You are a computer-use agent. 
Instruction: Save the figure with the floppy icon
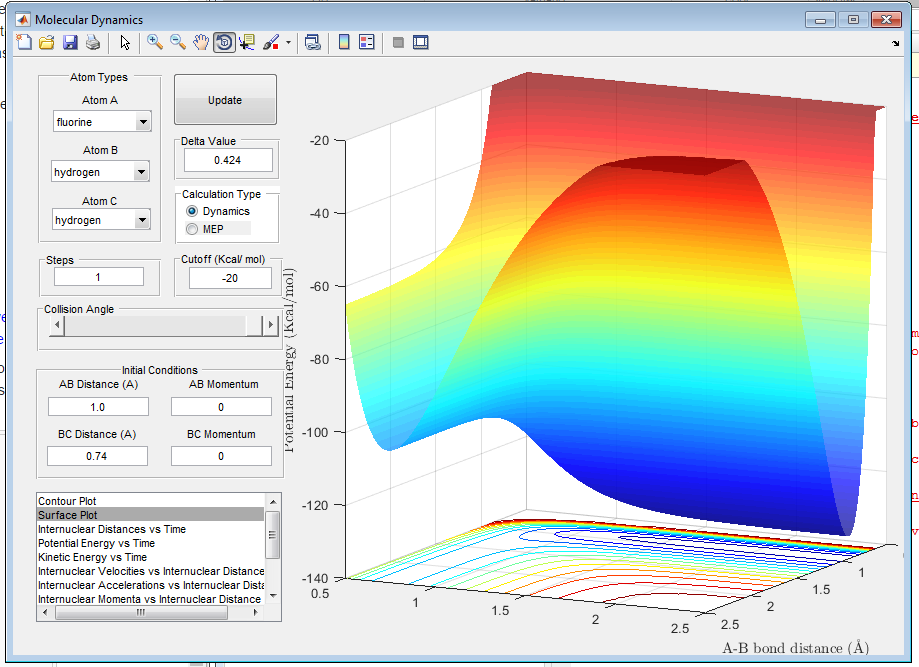(x=70, y=42)
